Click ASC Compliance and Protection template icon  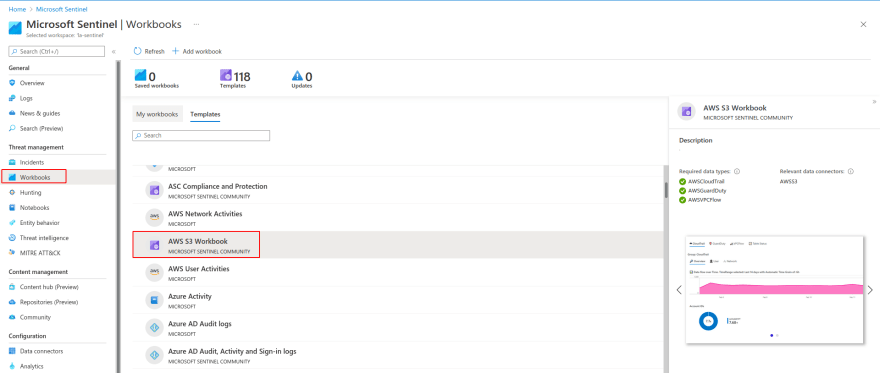click(x=154, y=191)
